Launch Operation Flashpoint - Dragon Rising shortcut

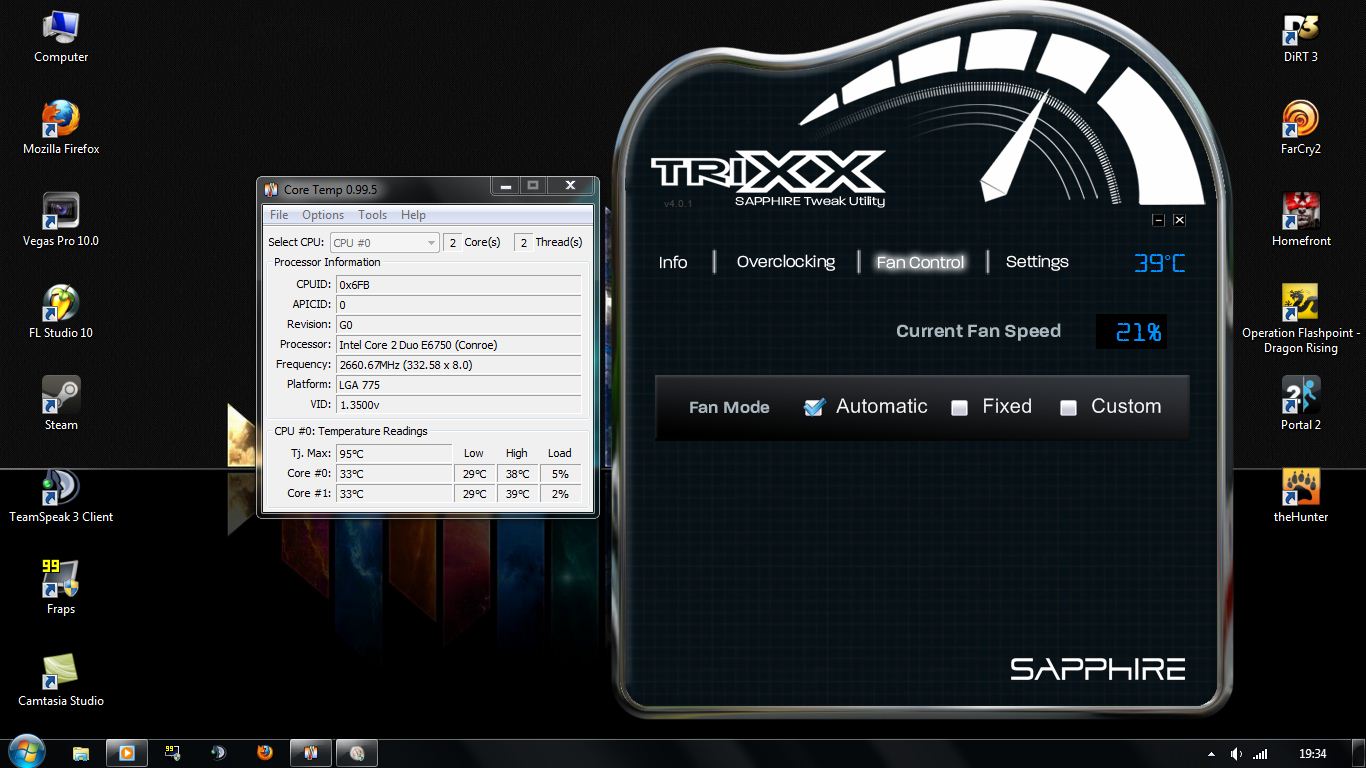click(1301, 320)
